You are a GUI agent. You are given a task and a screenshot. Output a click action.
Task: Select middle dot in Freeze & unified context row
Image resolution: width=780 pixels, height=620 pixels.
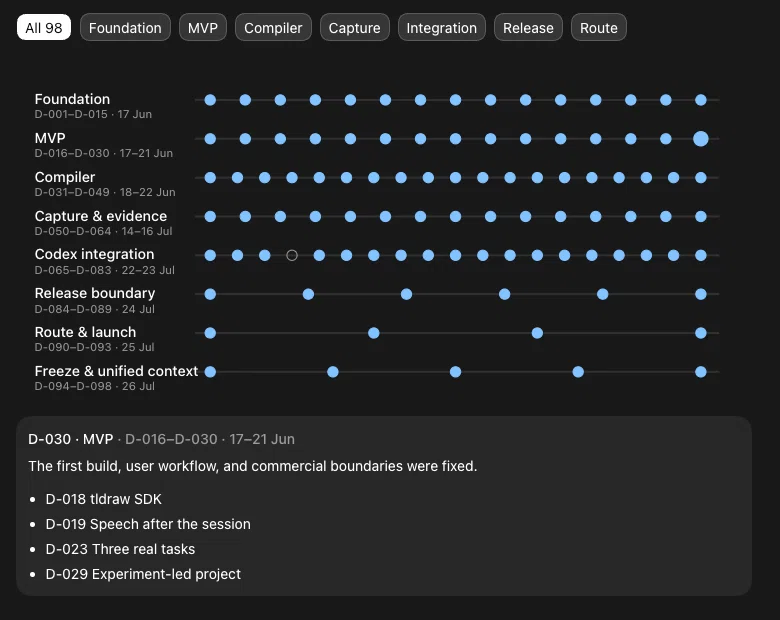tap(455, 372)
